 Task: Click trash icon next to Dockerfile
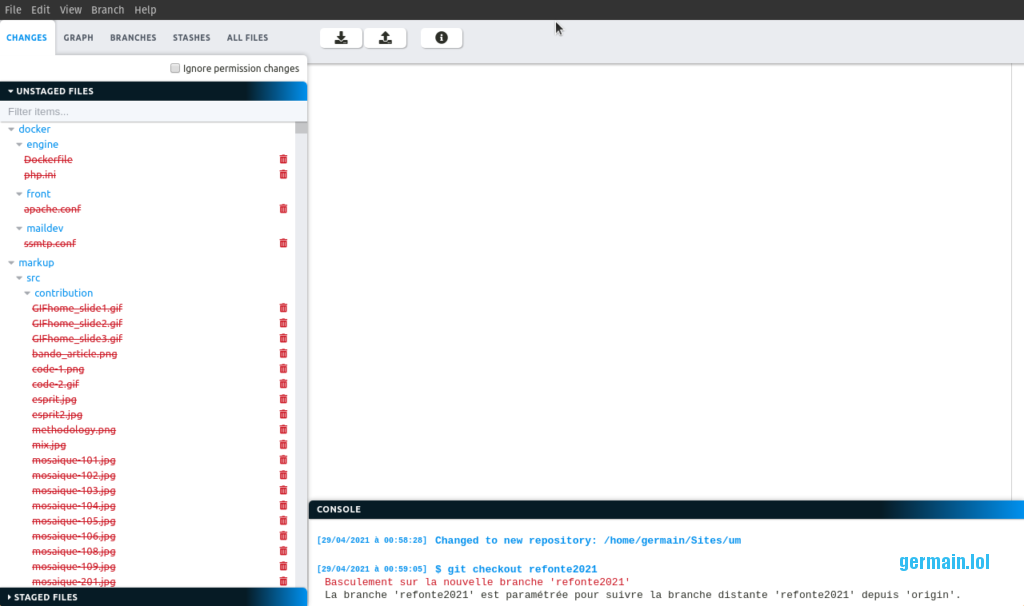point(283,159)
